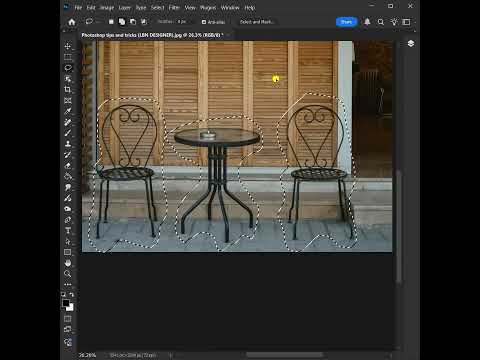Select the Path Selection arrow tool
Viewport: 480px width, 360px height.
coord(68,241)
